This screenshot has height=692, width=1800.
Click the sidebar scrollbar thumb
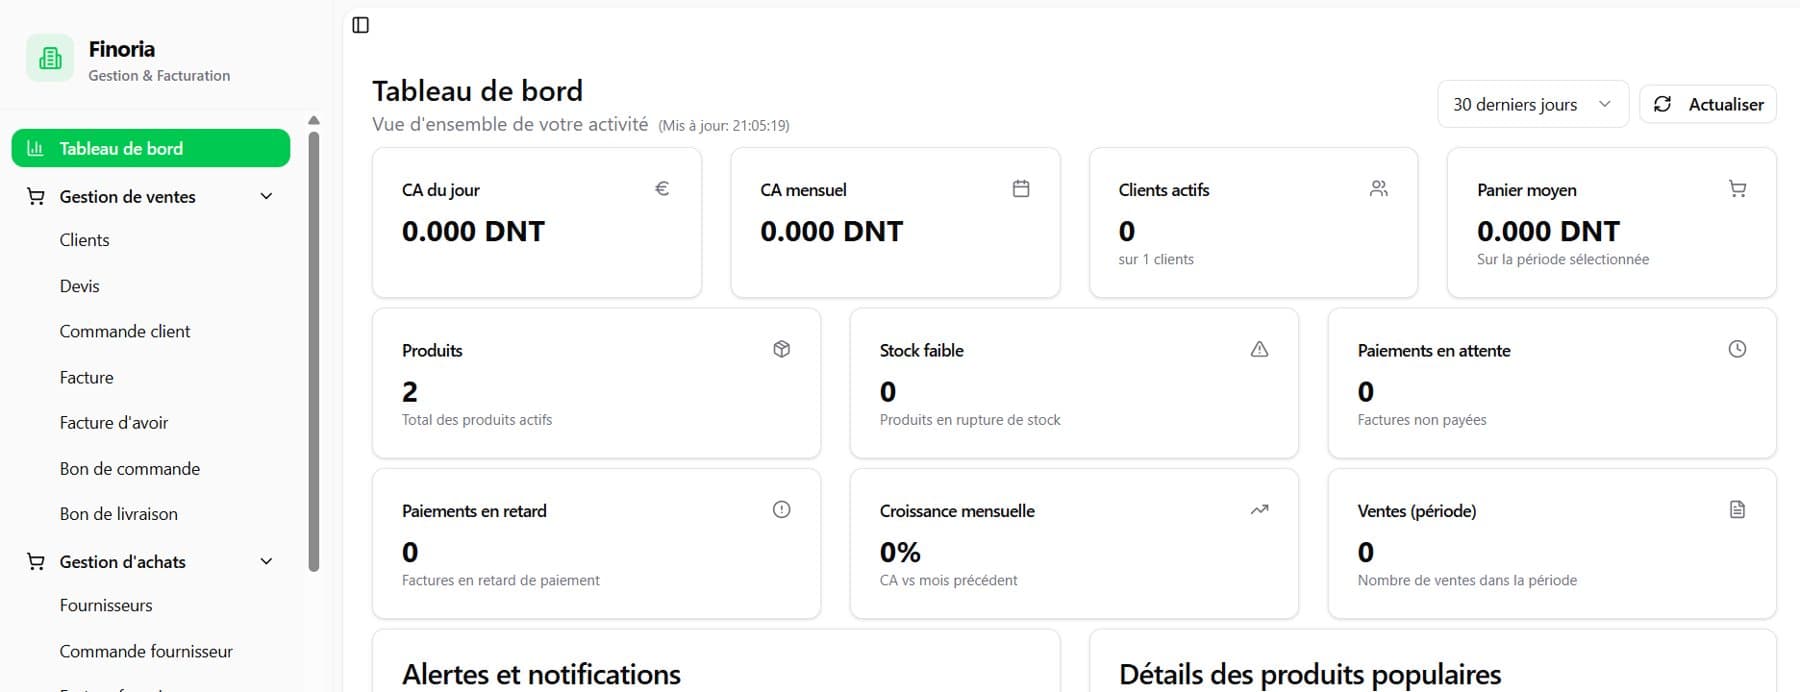[314, 351]
